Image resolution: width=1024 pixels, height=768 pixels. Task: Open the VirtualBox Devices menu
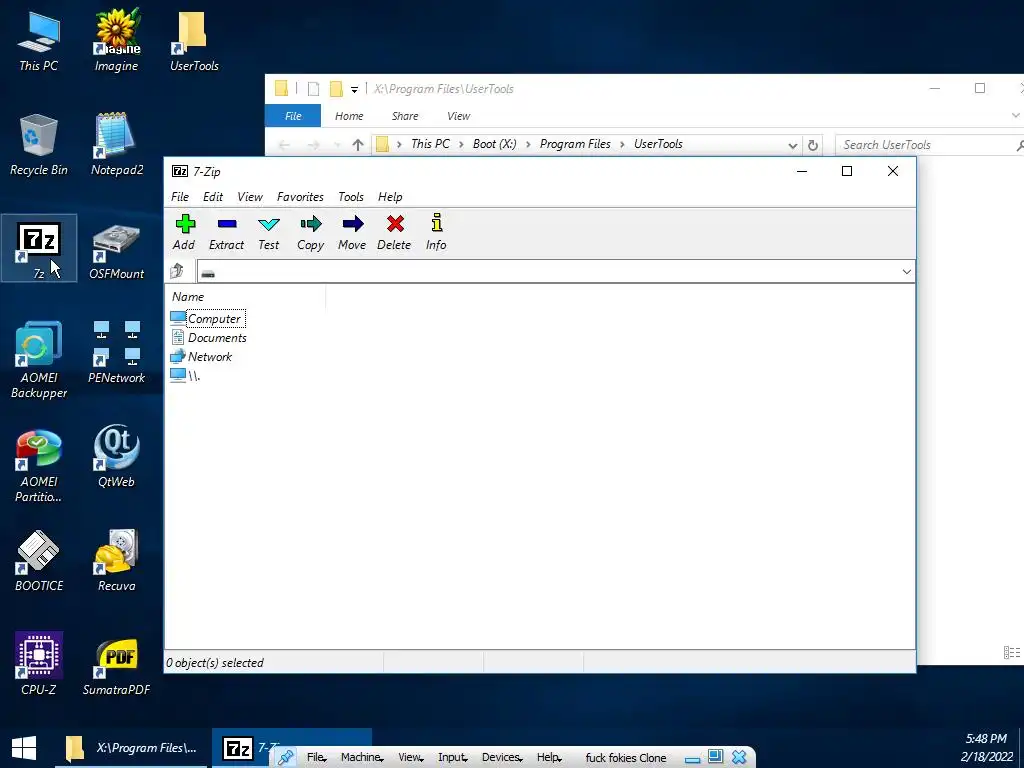(x=502, y=758)
